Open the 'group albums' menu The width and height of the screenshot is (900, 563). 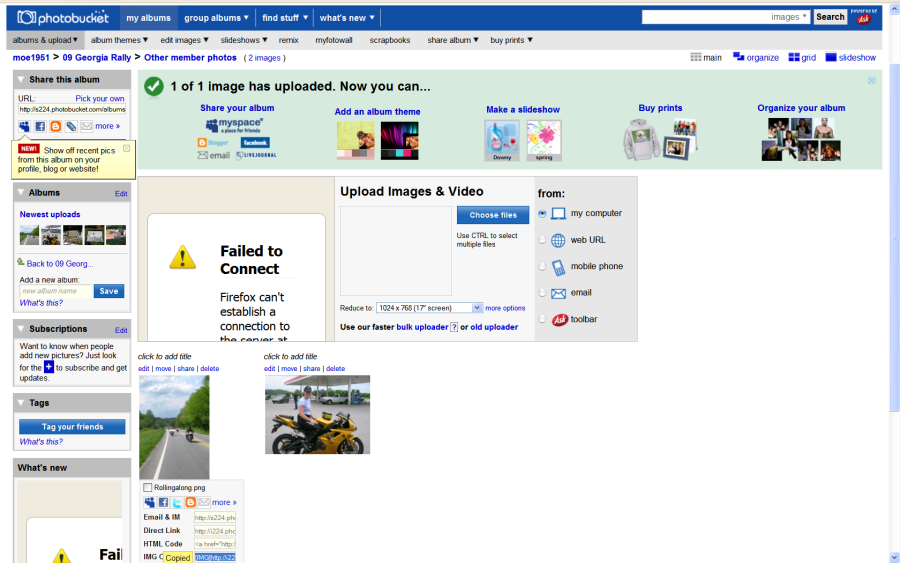pyautogui.click(x=216, y=18)
